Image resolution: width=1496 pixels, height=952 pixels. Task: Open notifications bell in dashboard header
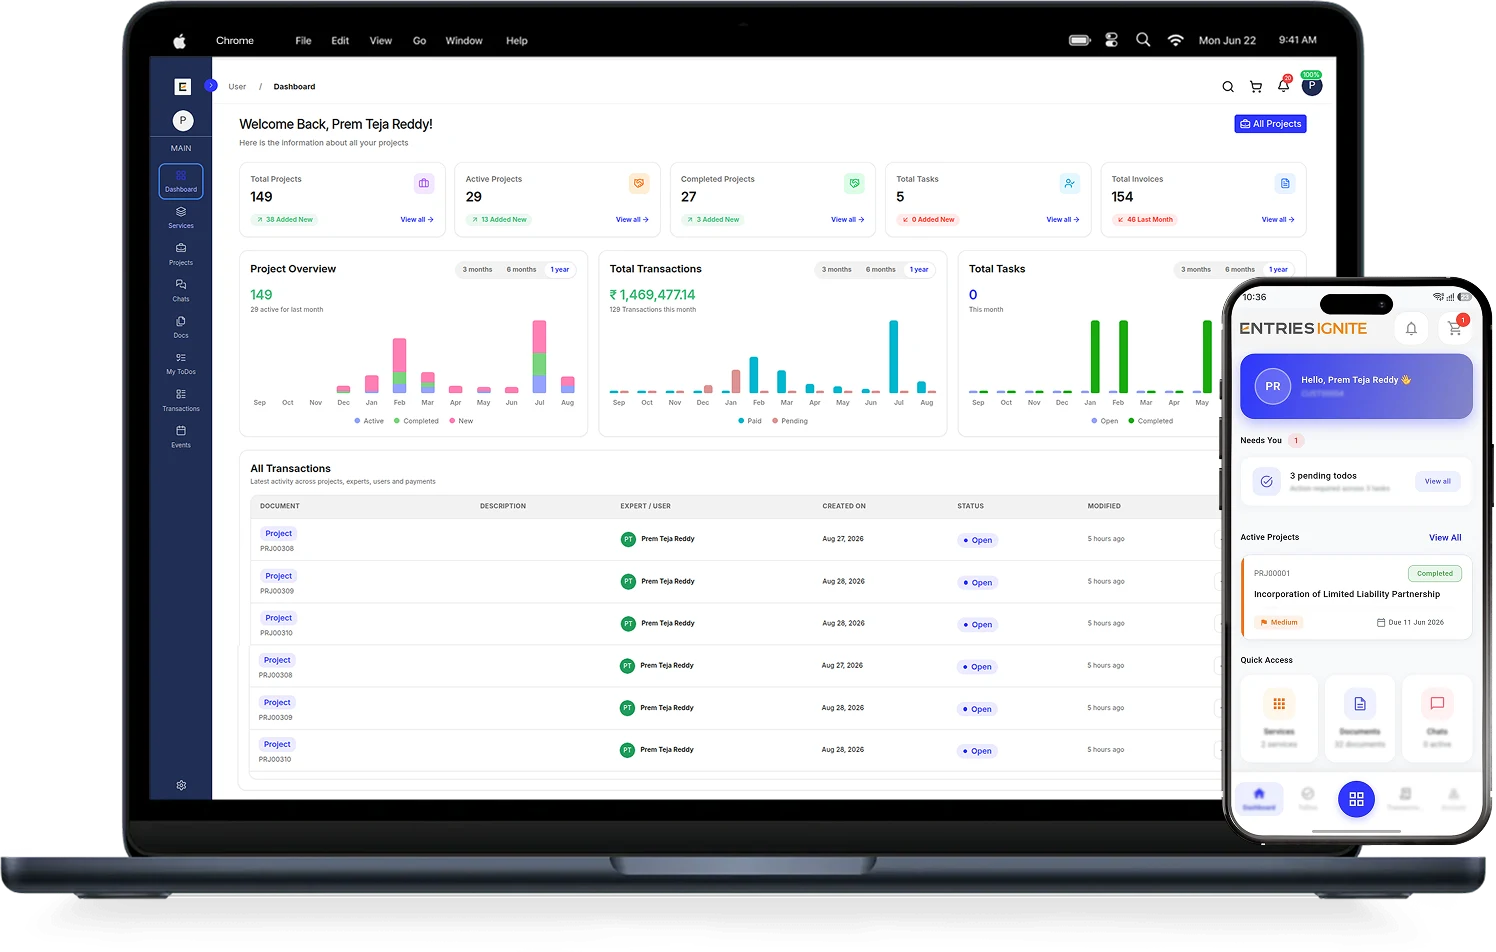(1284, 85)
